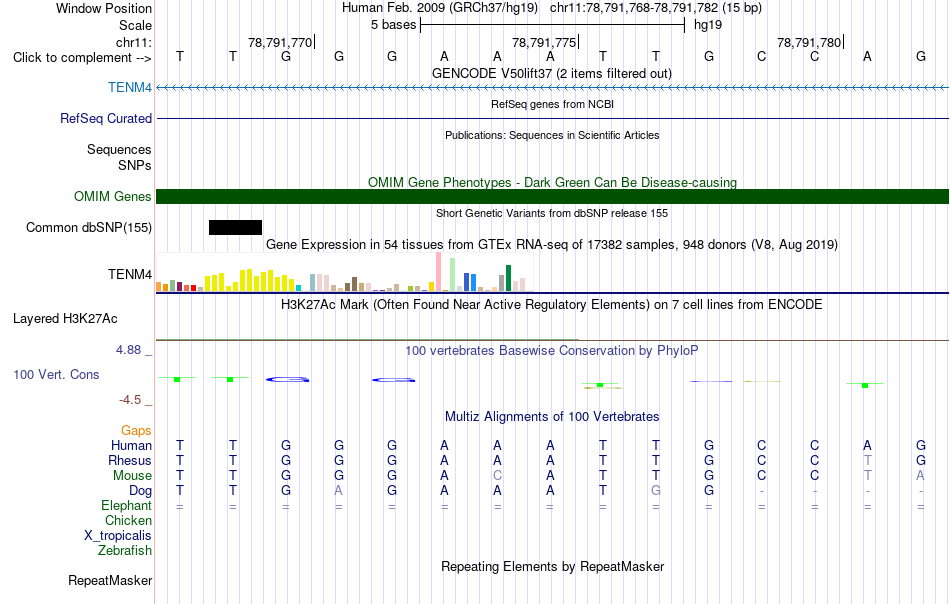Click 'Click to complement' label
This screenshot has width=950, height=604.
pos(82,58)
